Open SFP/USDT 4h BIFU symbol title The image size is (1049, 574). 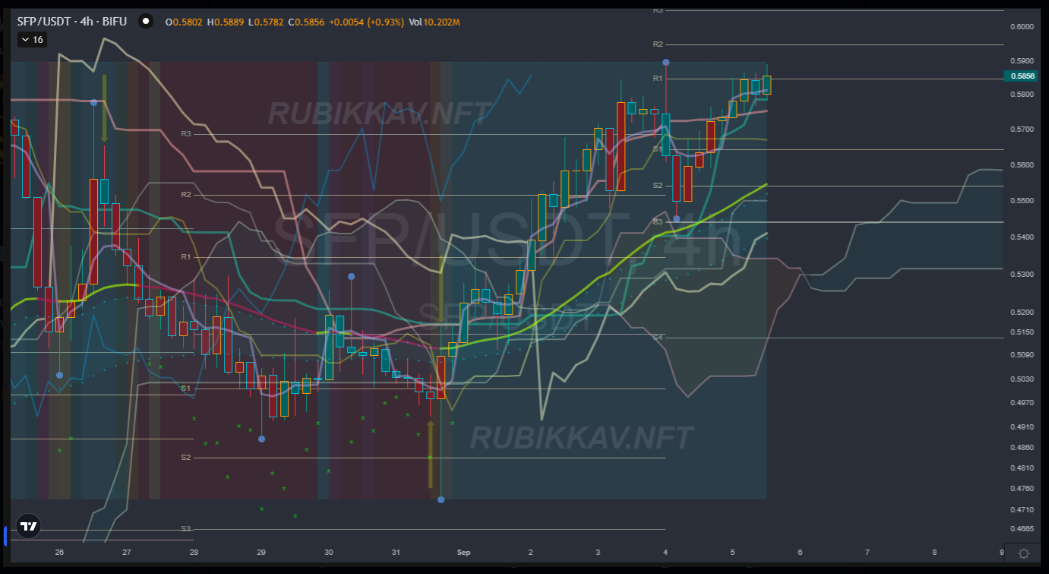(x=72, y=21)
